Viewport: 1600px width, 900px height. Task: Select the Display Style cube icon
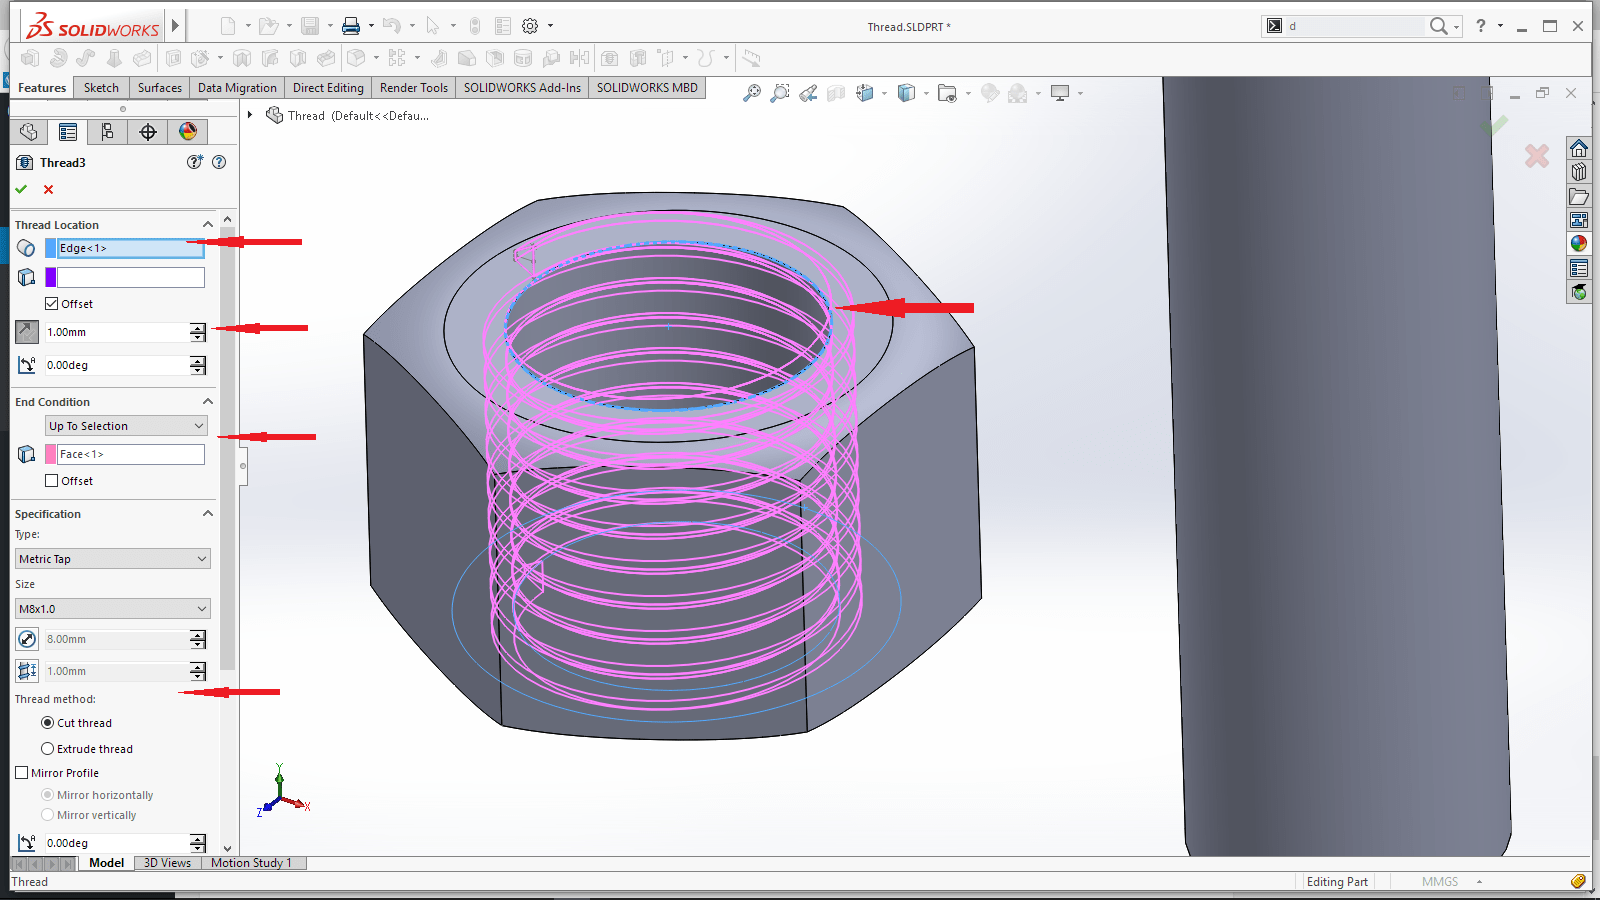(906, 92)
